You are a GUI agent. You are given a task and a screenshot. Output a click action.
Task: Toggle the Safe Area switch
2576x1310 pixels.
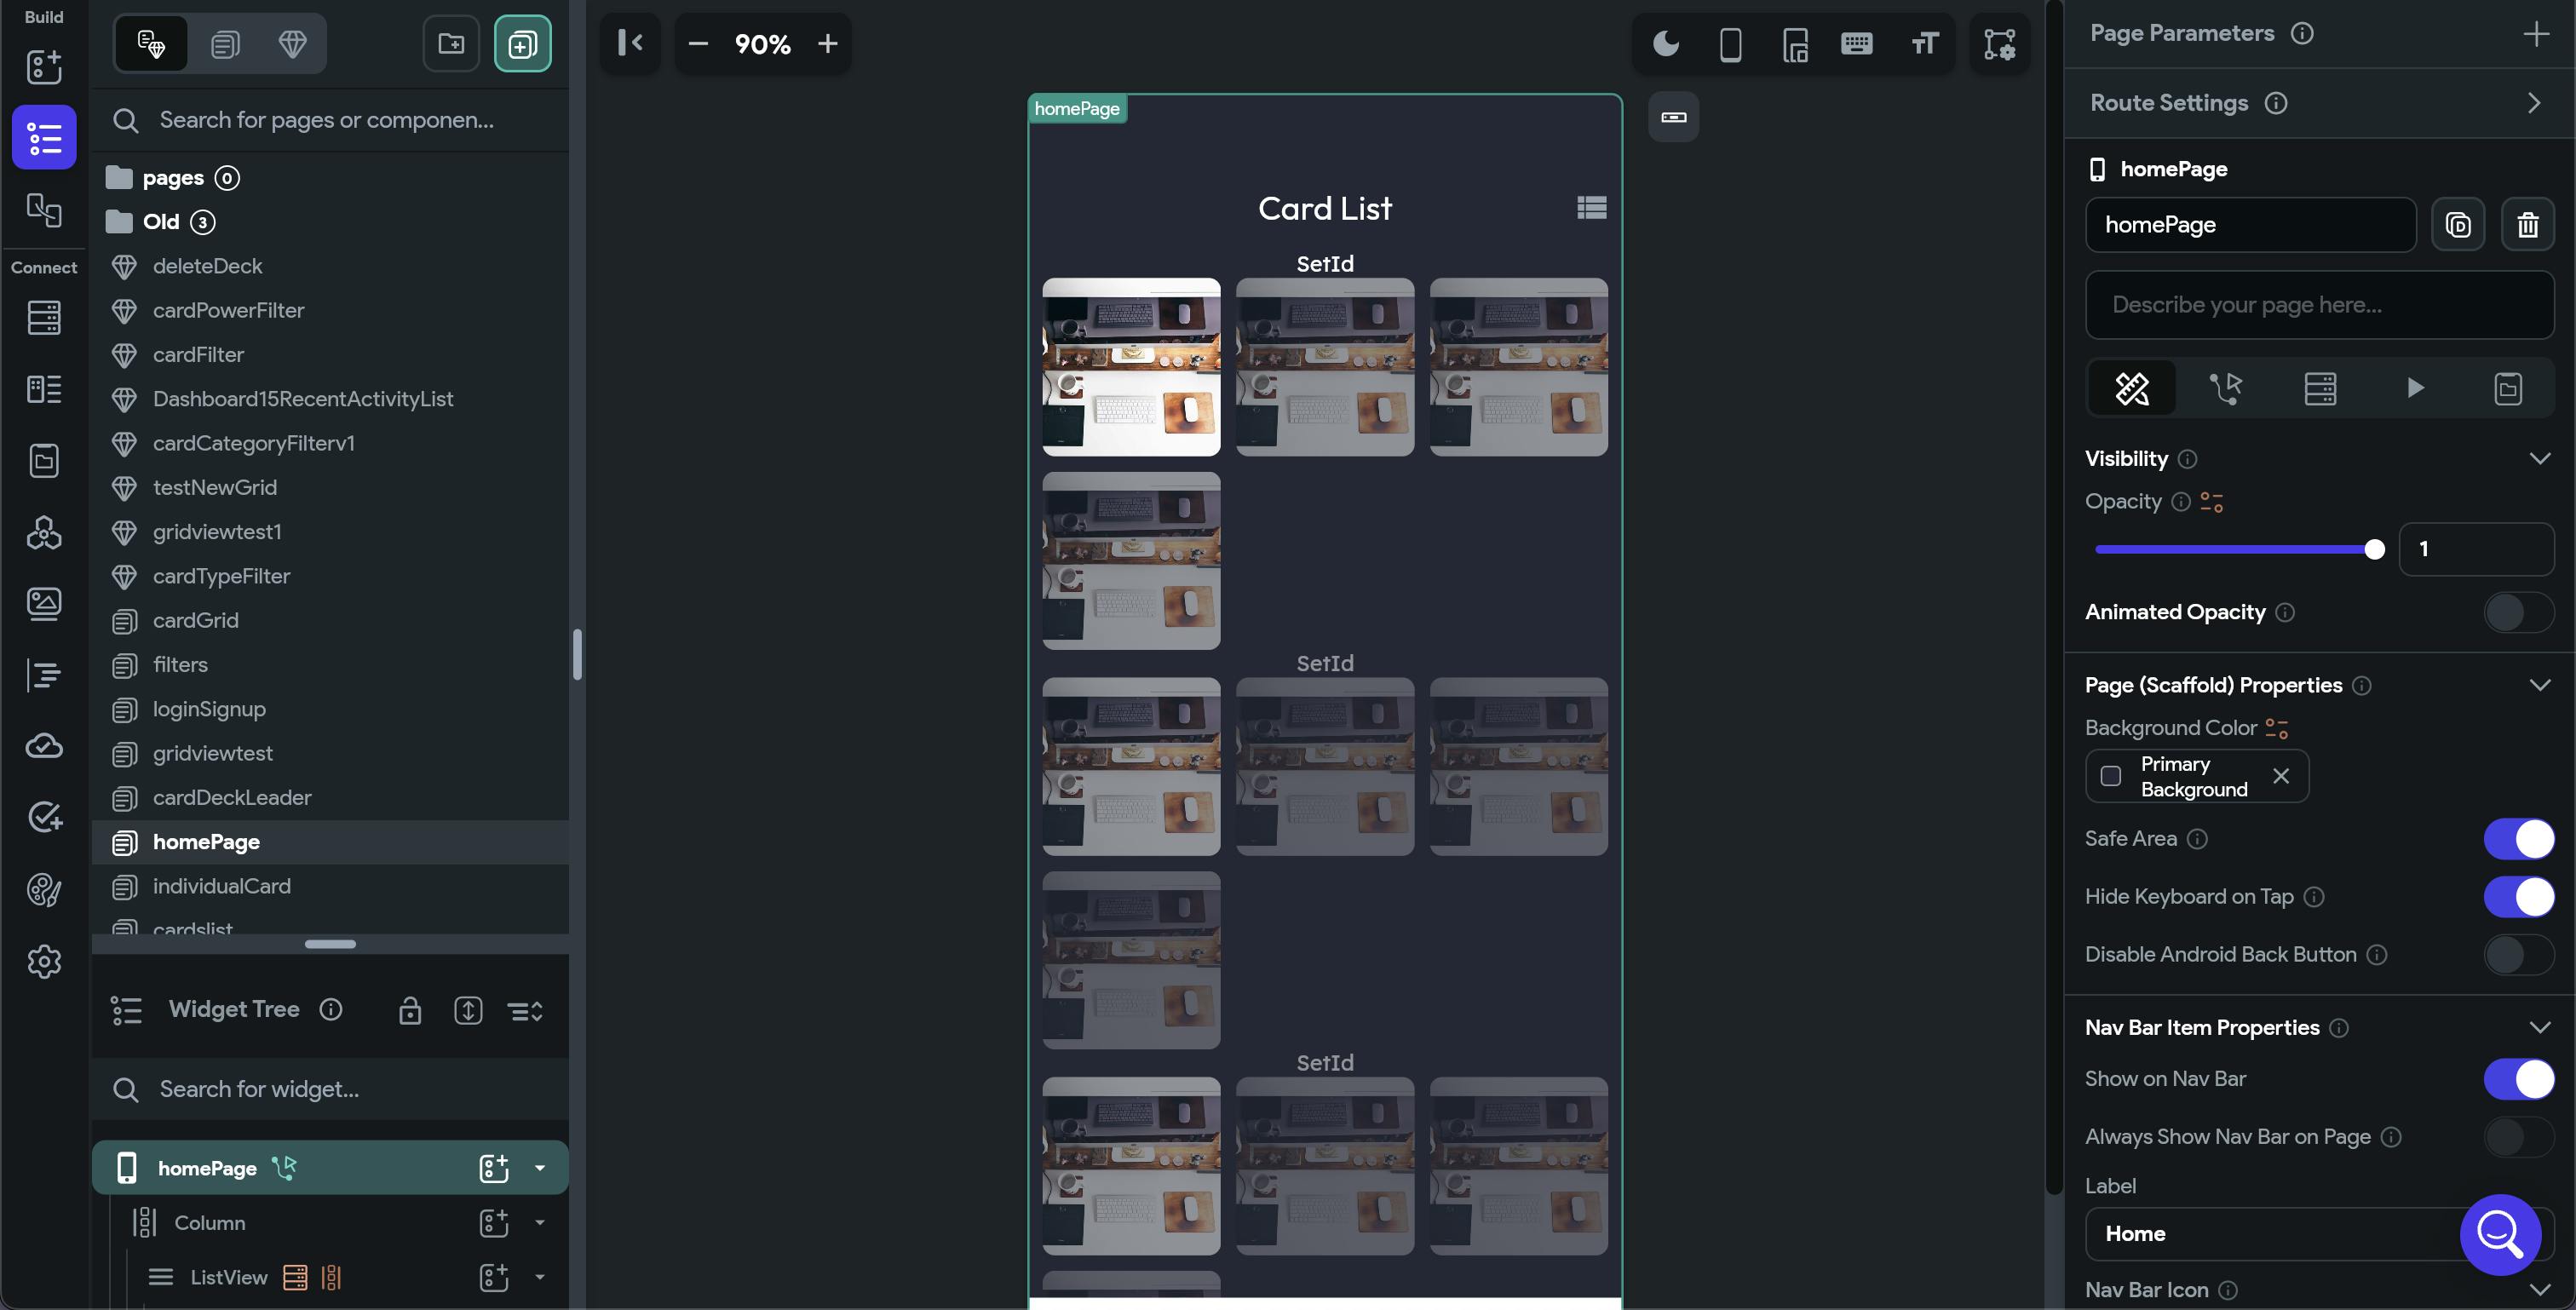2518,839
